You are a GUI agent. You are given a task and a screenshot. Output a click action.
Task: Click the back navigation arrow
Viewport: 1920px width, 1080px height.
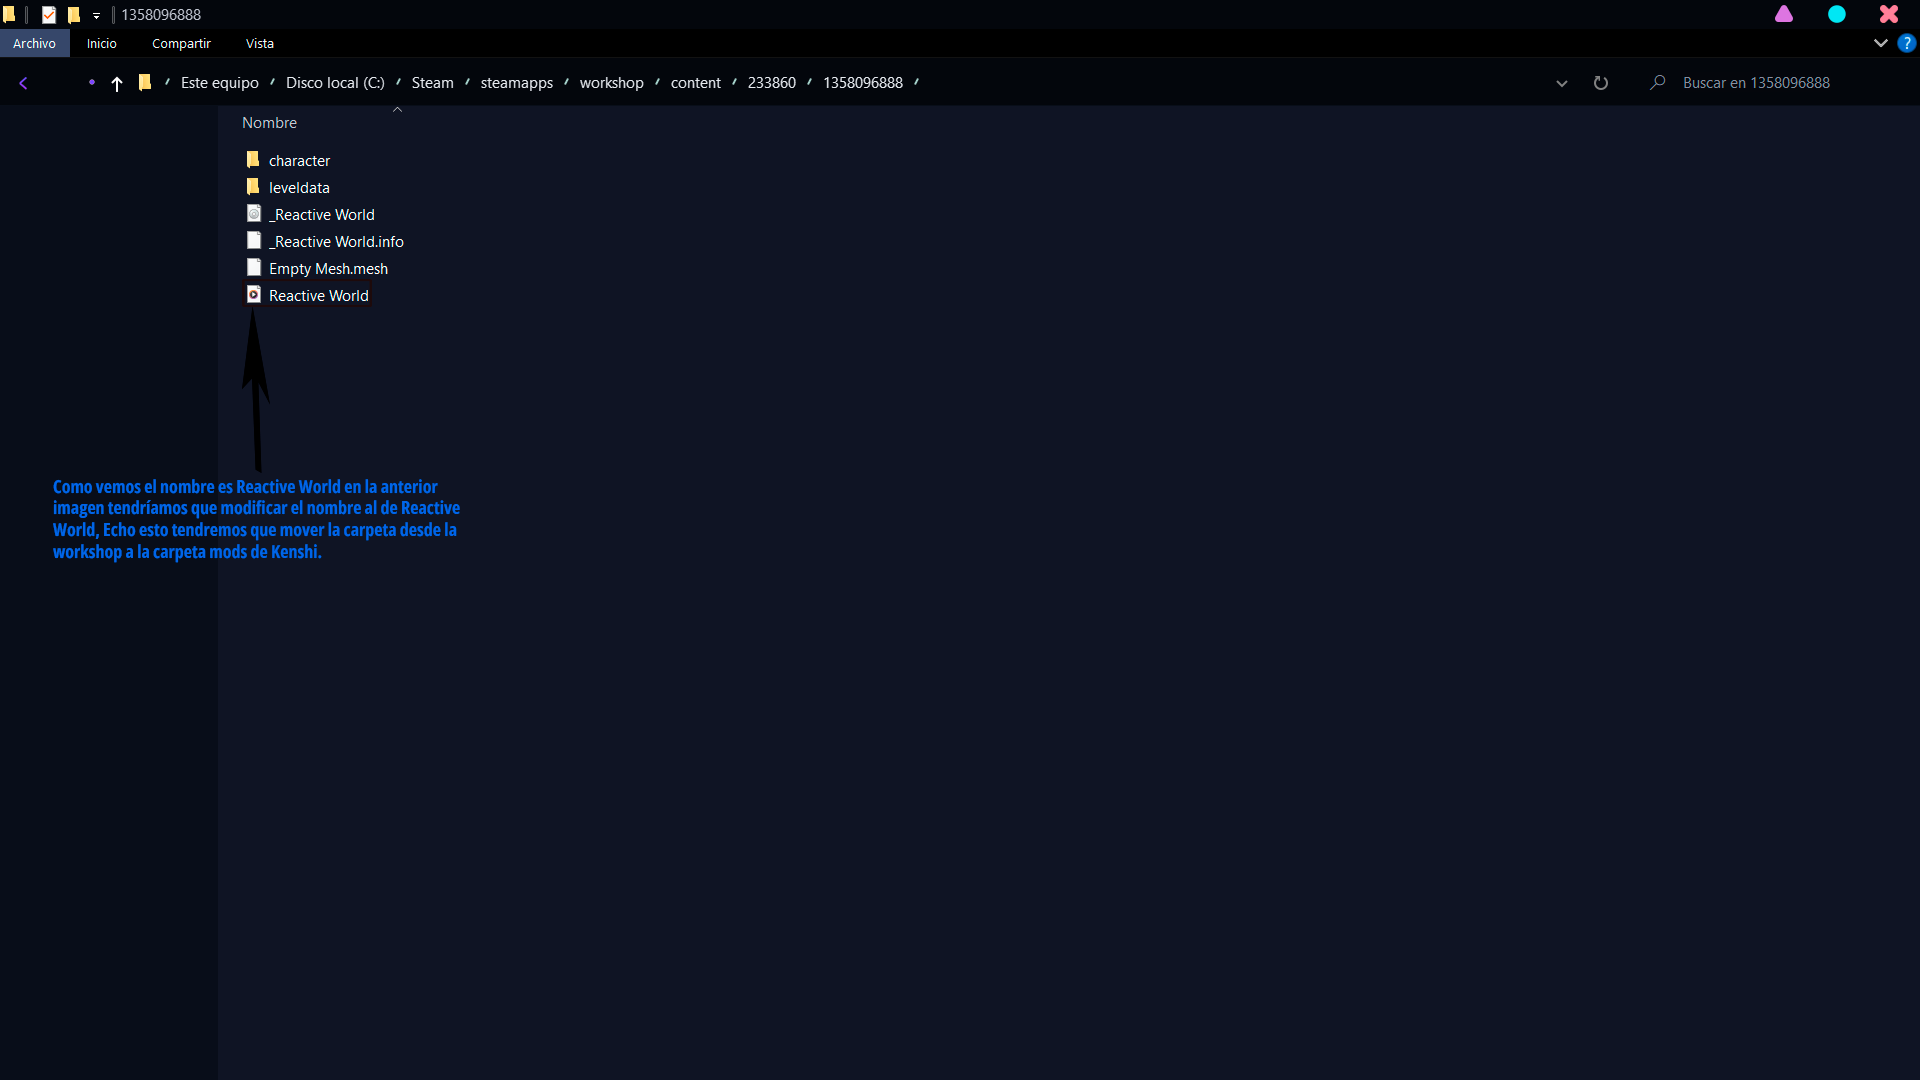[23, 83]
